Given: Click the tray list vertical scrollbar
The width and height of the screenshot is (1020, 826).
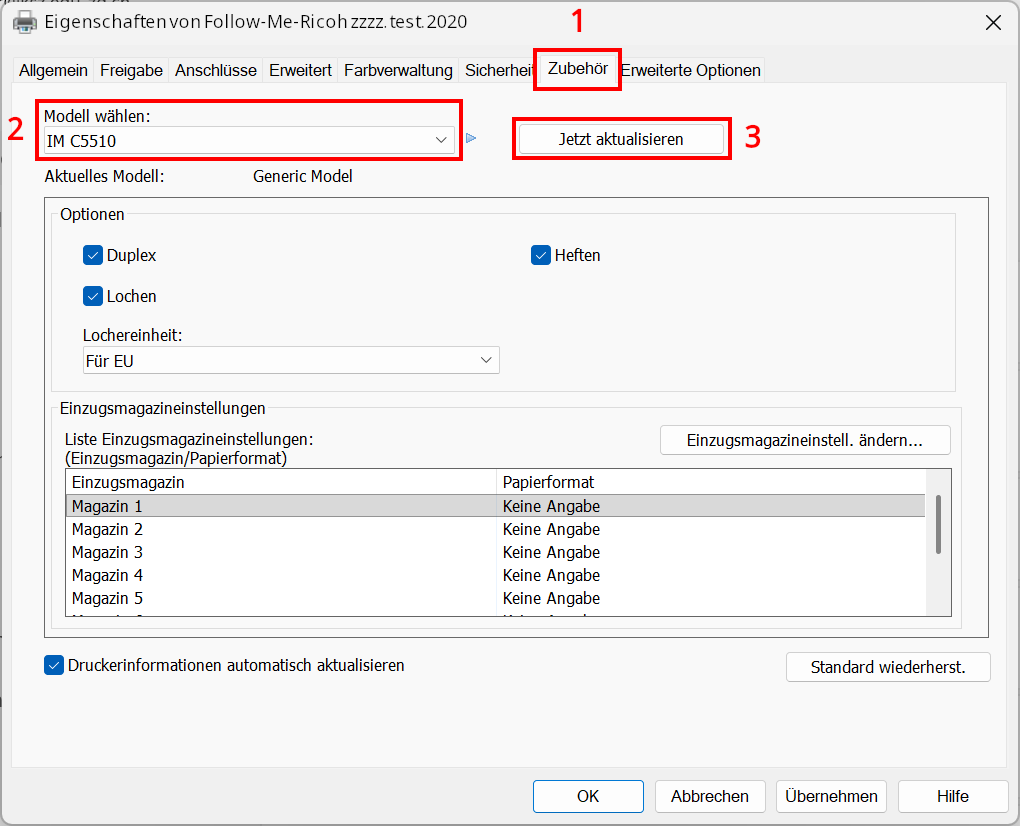Looking at the screenshot, I should click(x=938, y=524).
